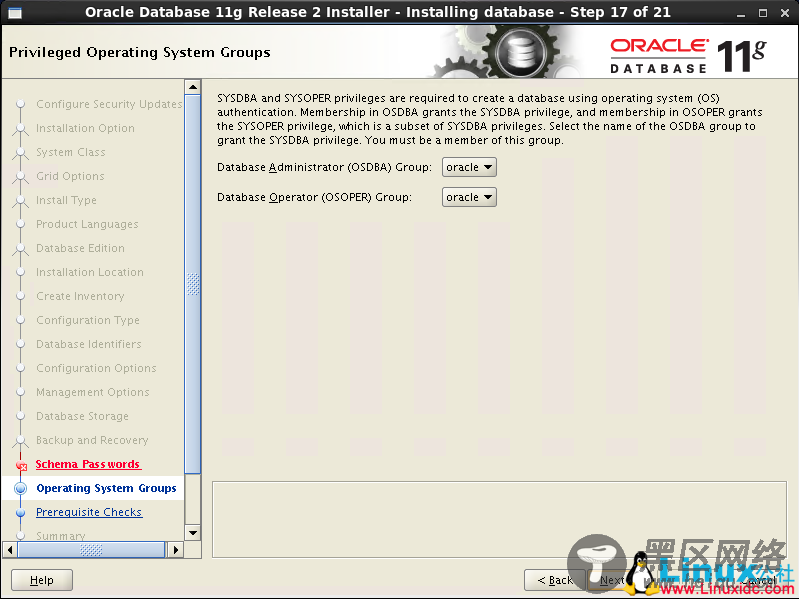Click the left arrow of horizontal scrollbar
799x599 pixels.
click(10, 550)
